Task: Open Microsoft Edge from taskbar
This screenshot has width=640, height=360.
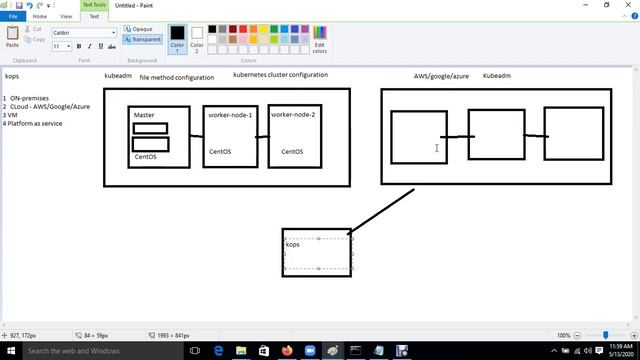Action: (x=218, y=351)
